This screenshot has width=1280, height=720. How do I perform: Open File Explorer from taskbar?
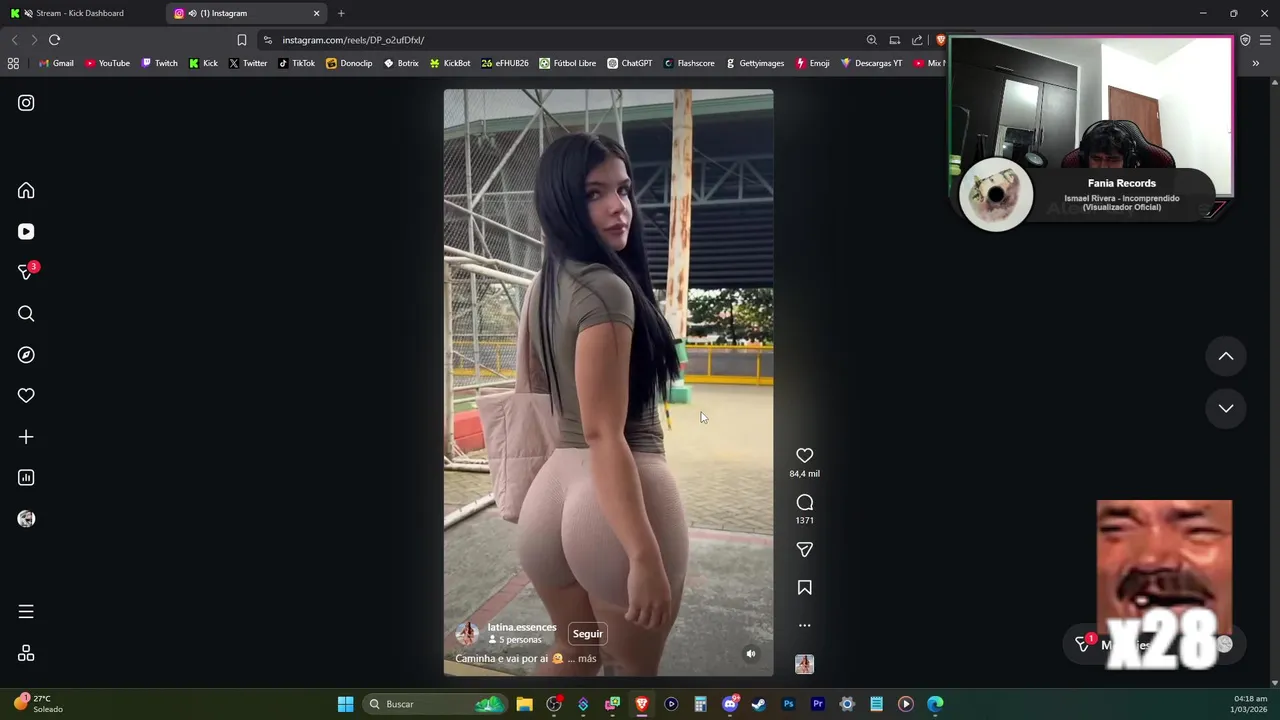[524, 704]
